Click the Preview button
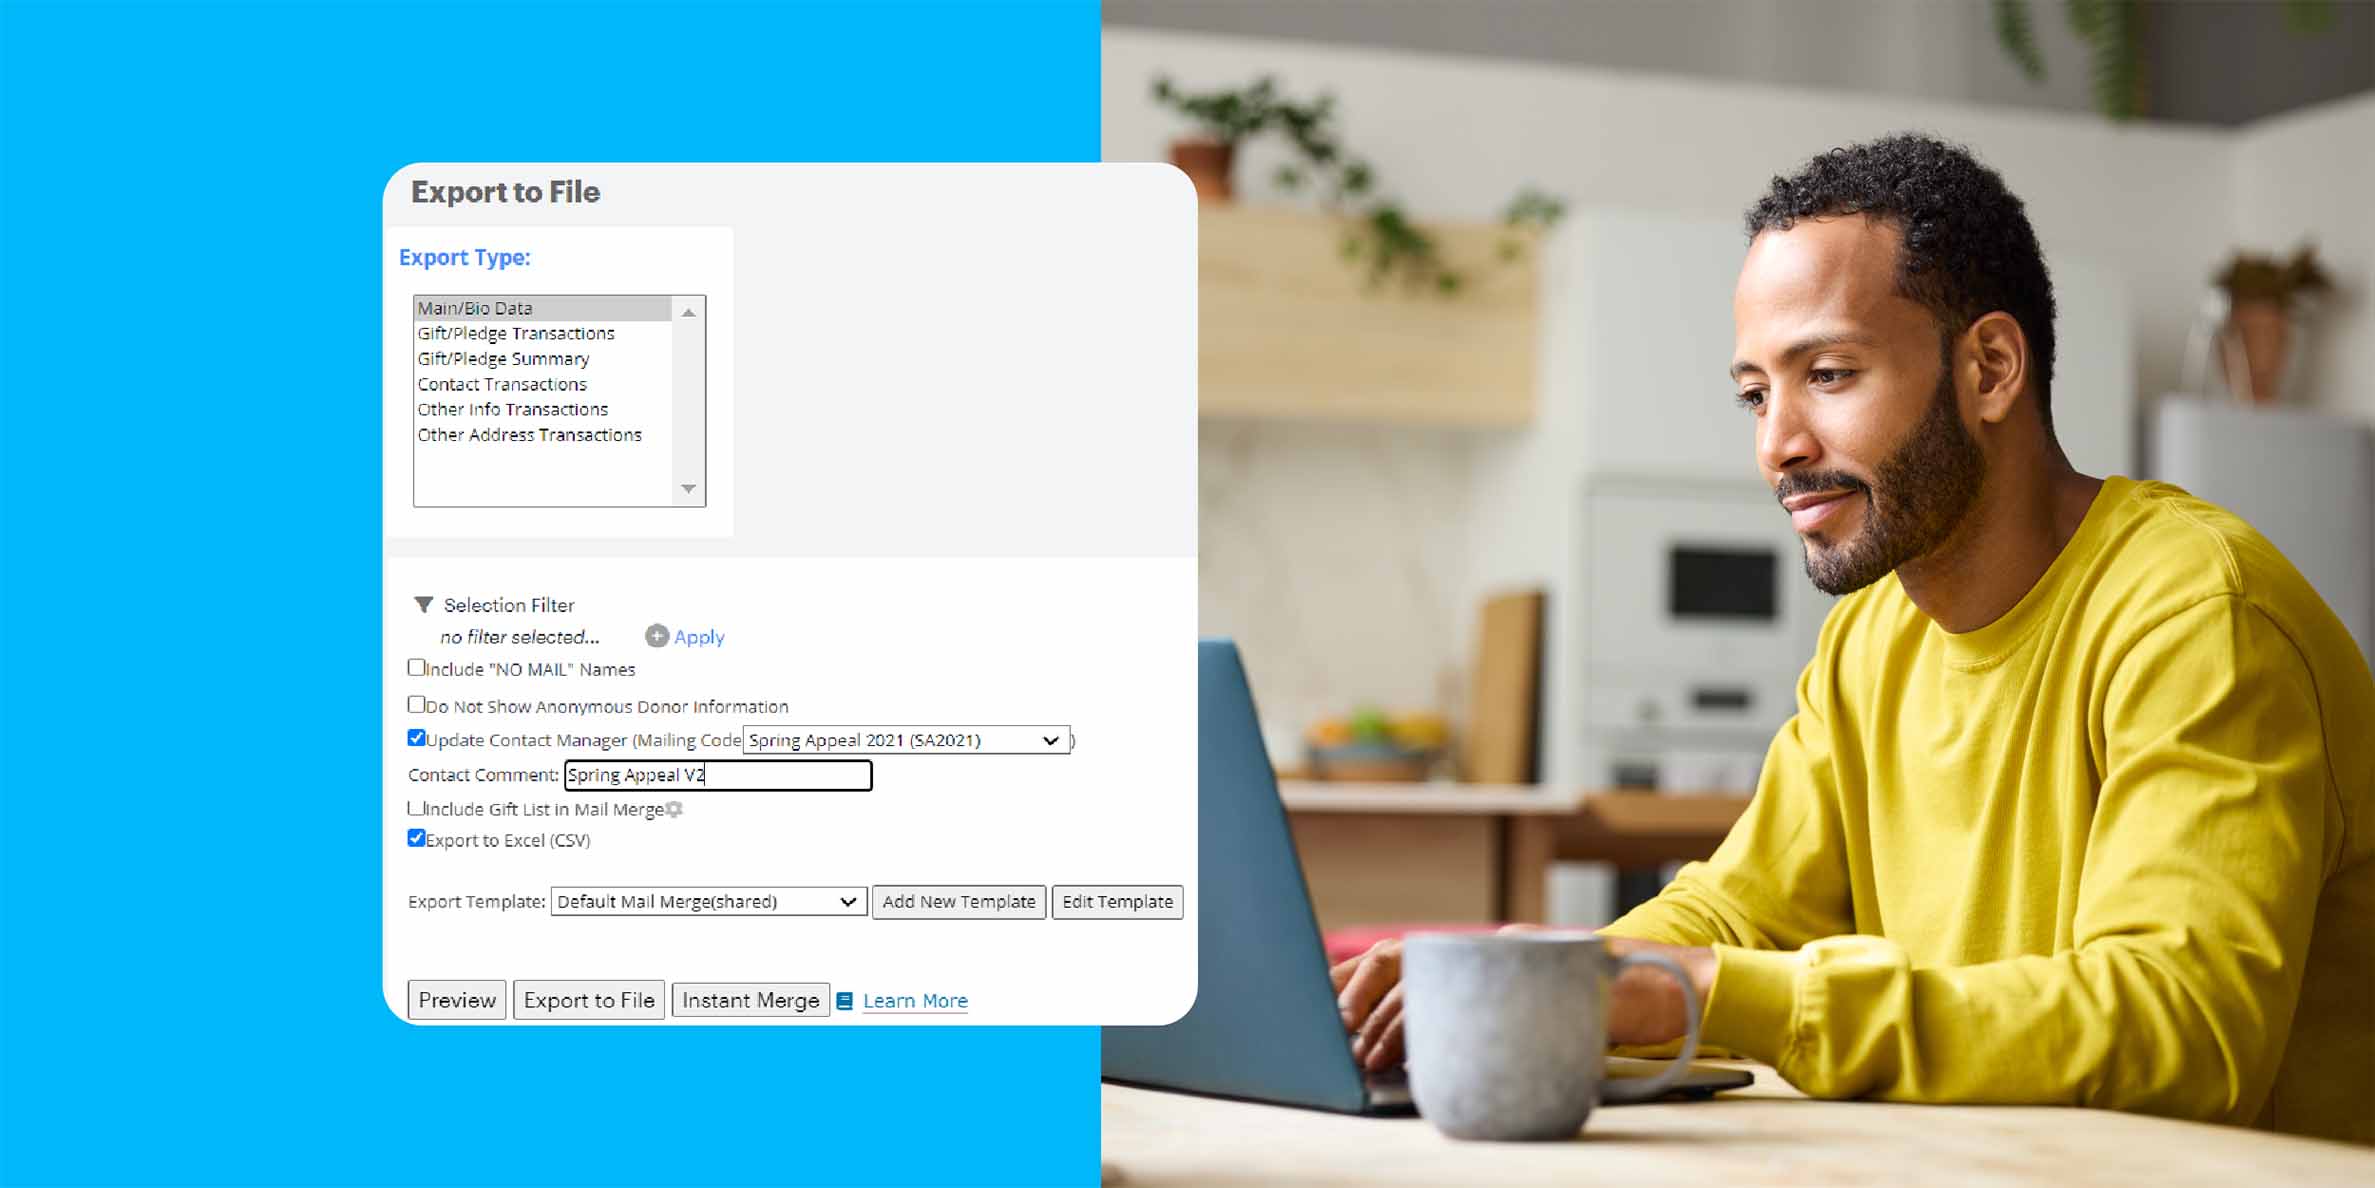The image size is (2375, 1188). point(456,999)
